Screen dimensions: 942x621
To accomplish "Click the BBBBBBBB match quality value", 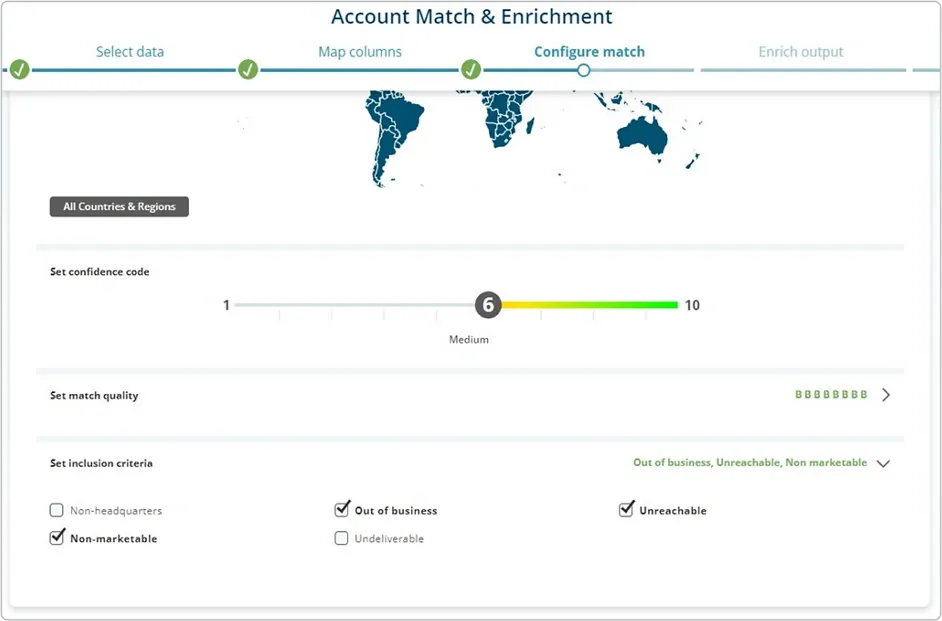I will [831, 395].
